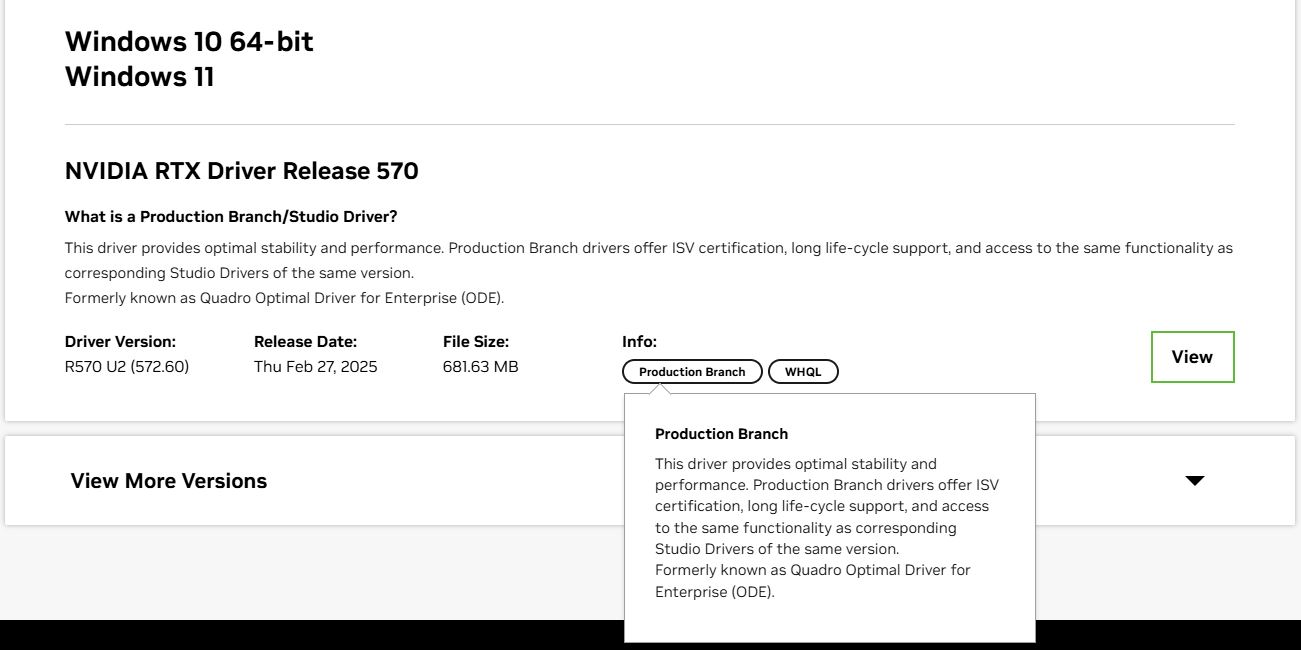The height and width of the screenshot is (650, 1301).
Task: Click the Production Branch tooltip title
Action: coord(721,434)
